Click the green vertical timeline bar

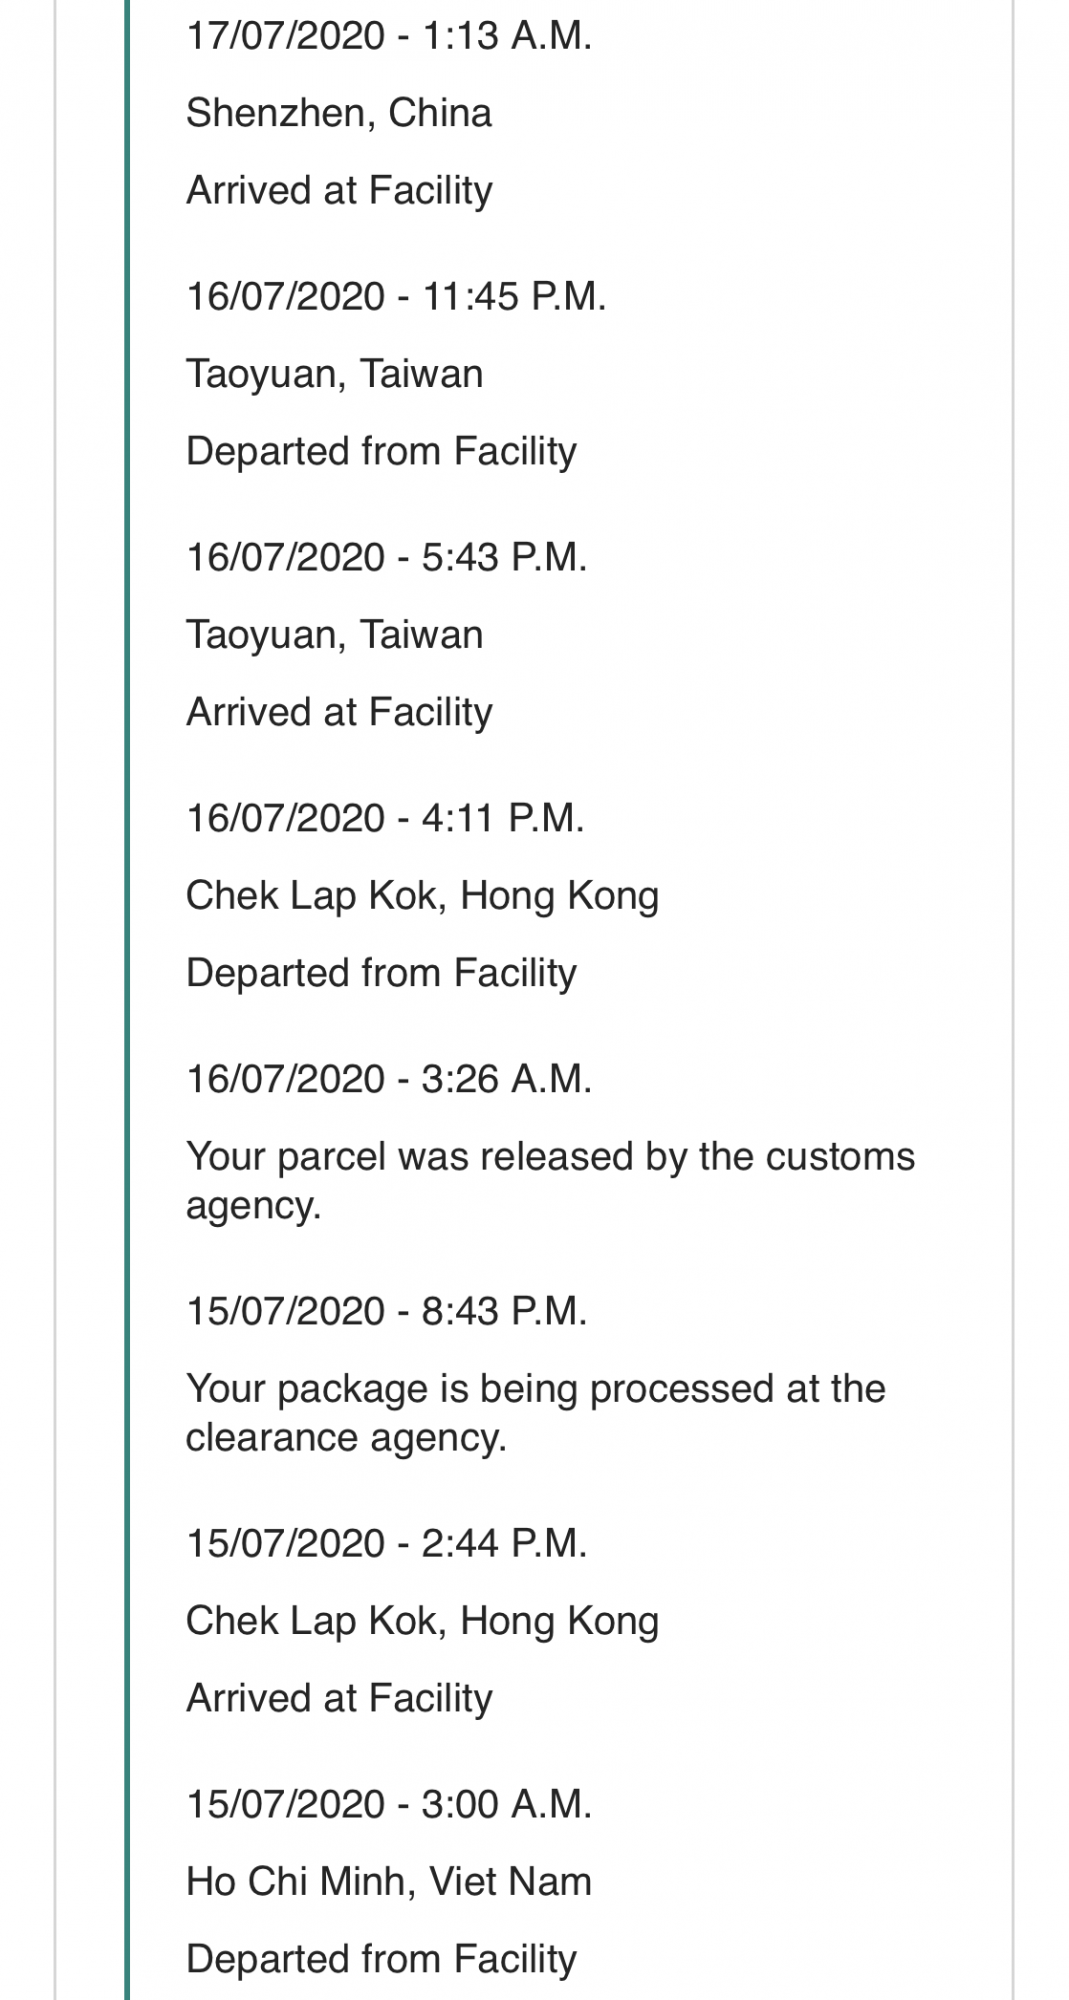point(127,1000)
